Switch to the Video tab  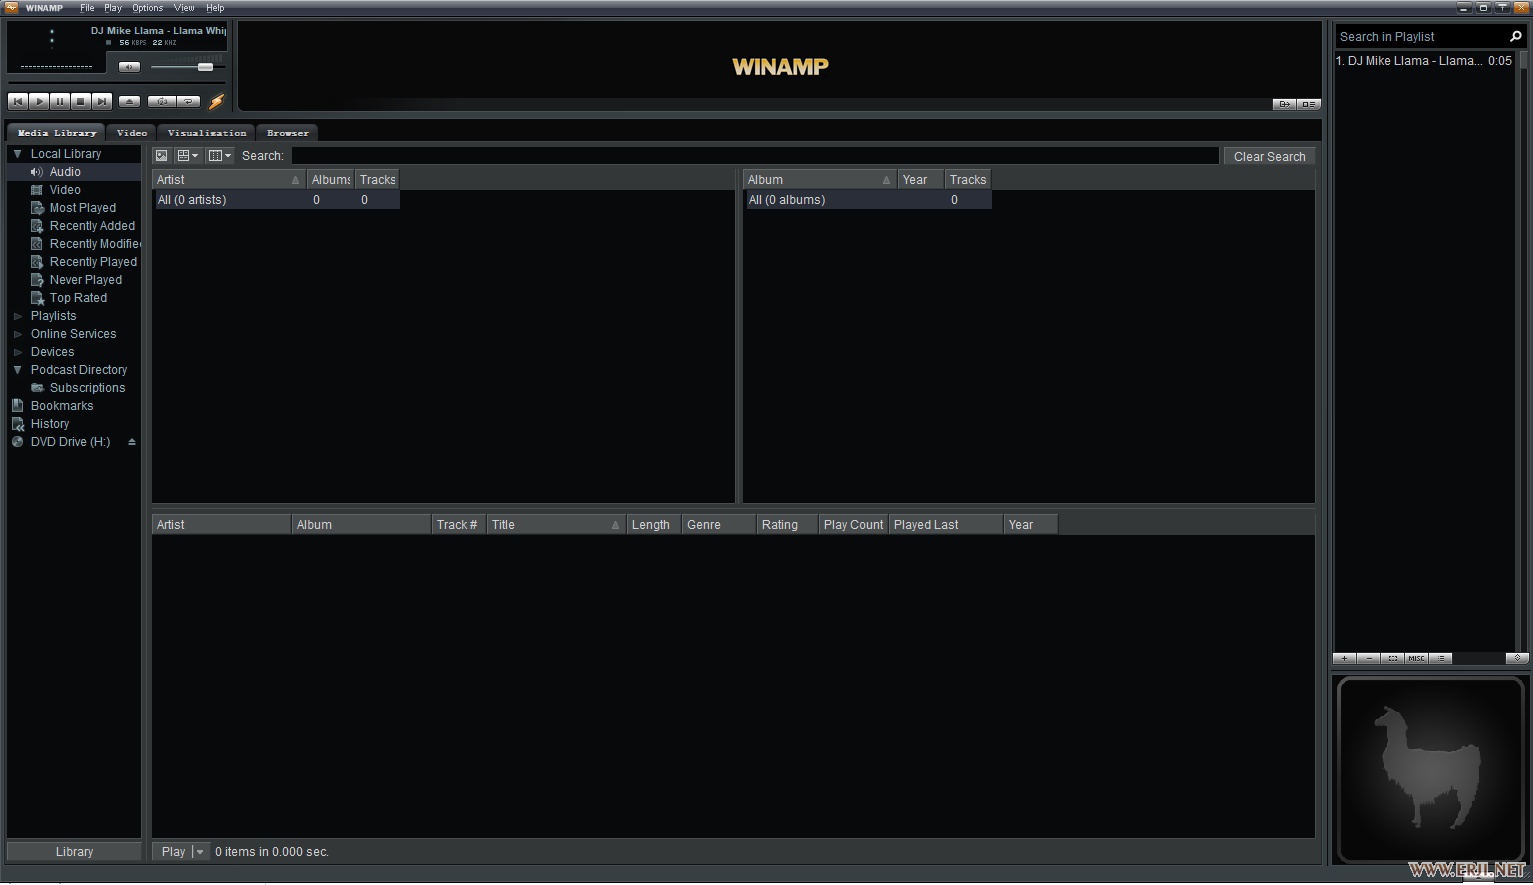click(x=131, y=133)
